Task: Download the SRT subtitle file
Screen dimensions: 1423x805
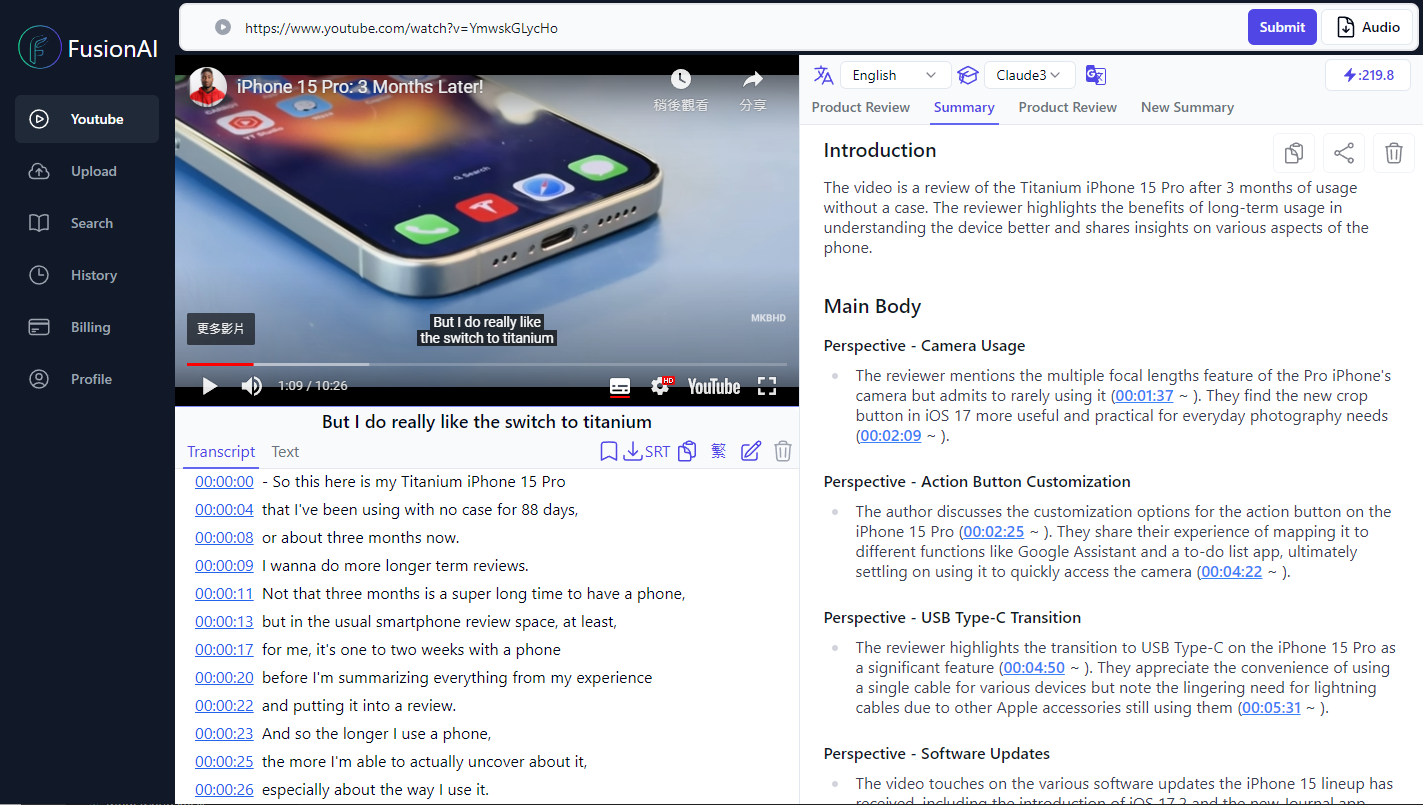Action: (x=646, y=452)
